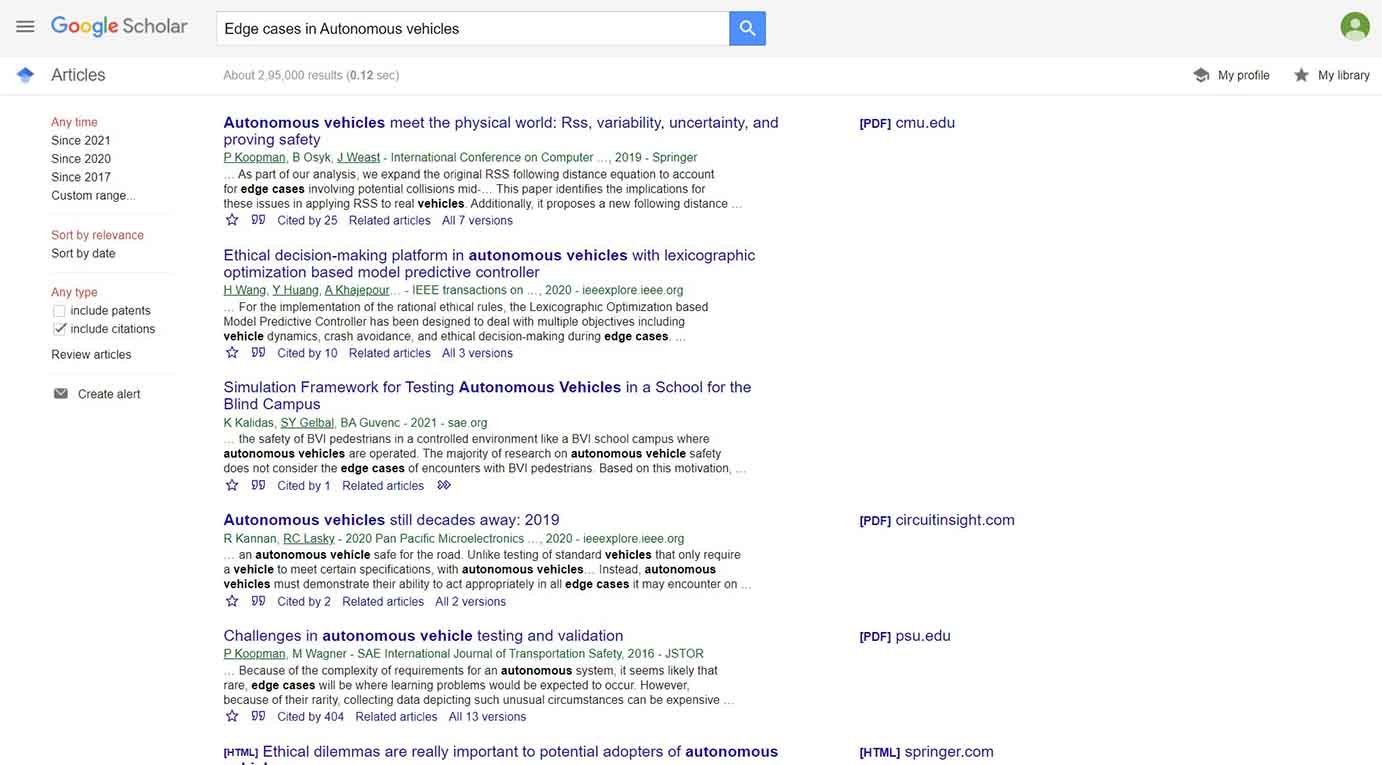Open author A Khajepour profile
1382x765 pixels.
[357, 290]
